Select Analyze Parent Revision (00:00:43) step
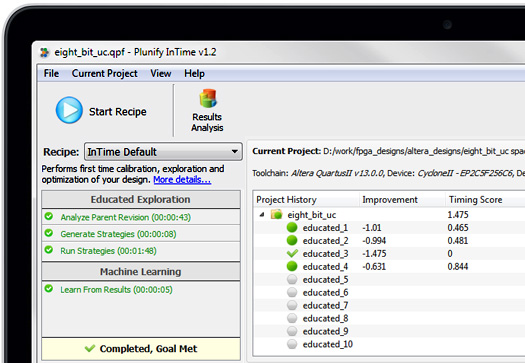Screen dimensions: 525x363 (x=141, y=217)
